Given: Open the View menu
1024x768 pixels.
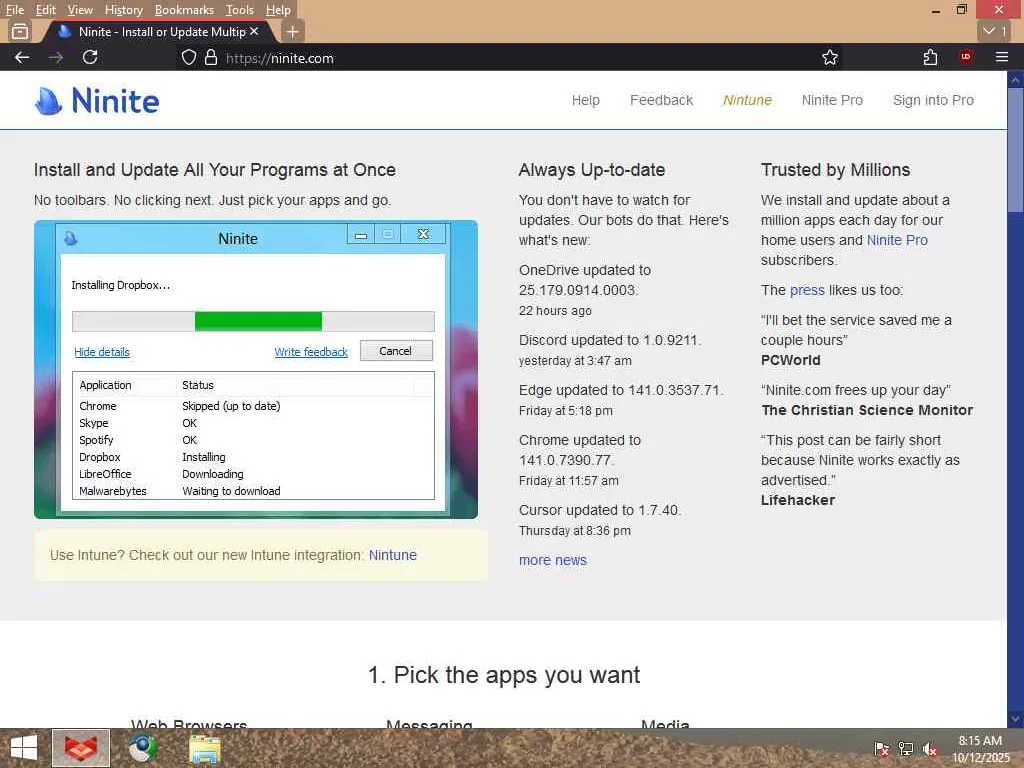Looking at the screenshot, I should tap(80, 10).
